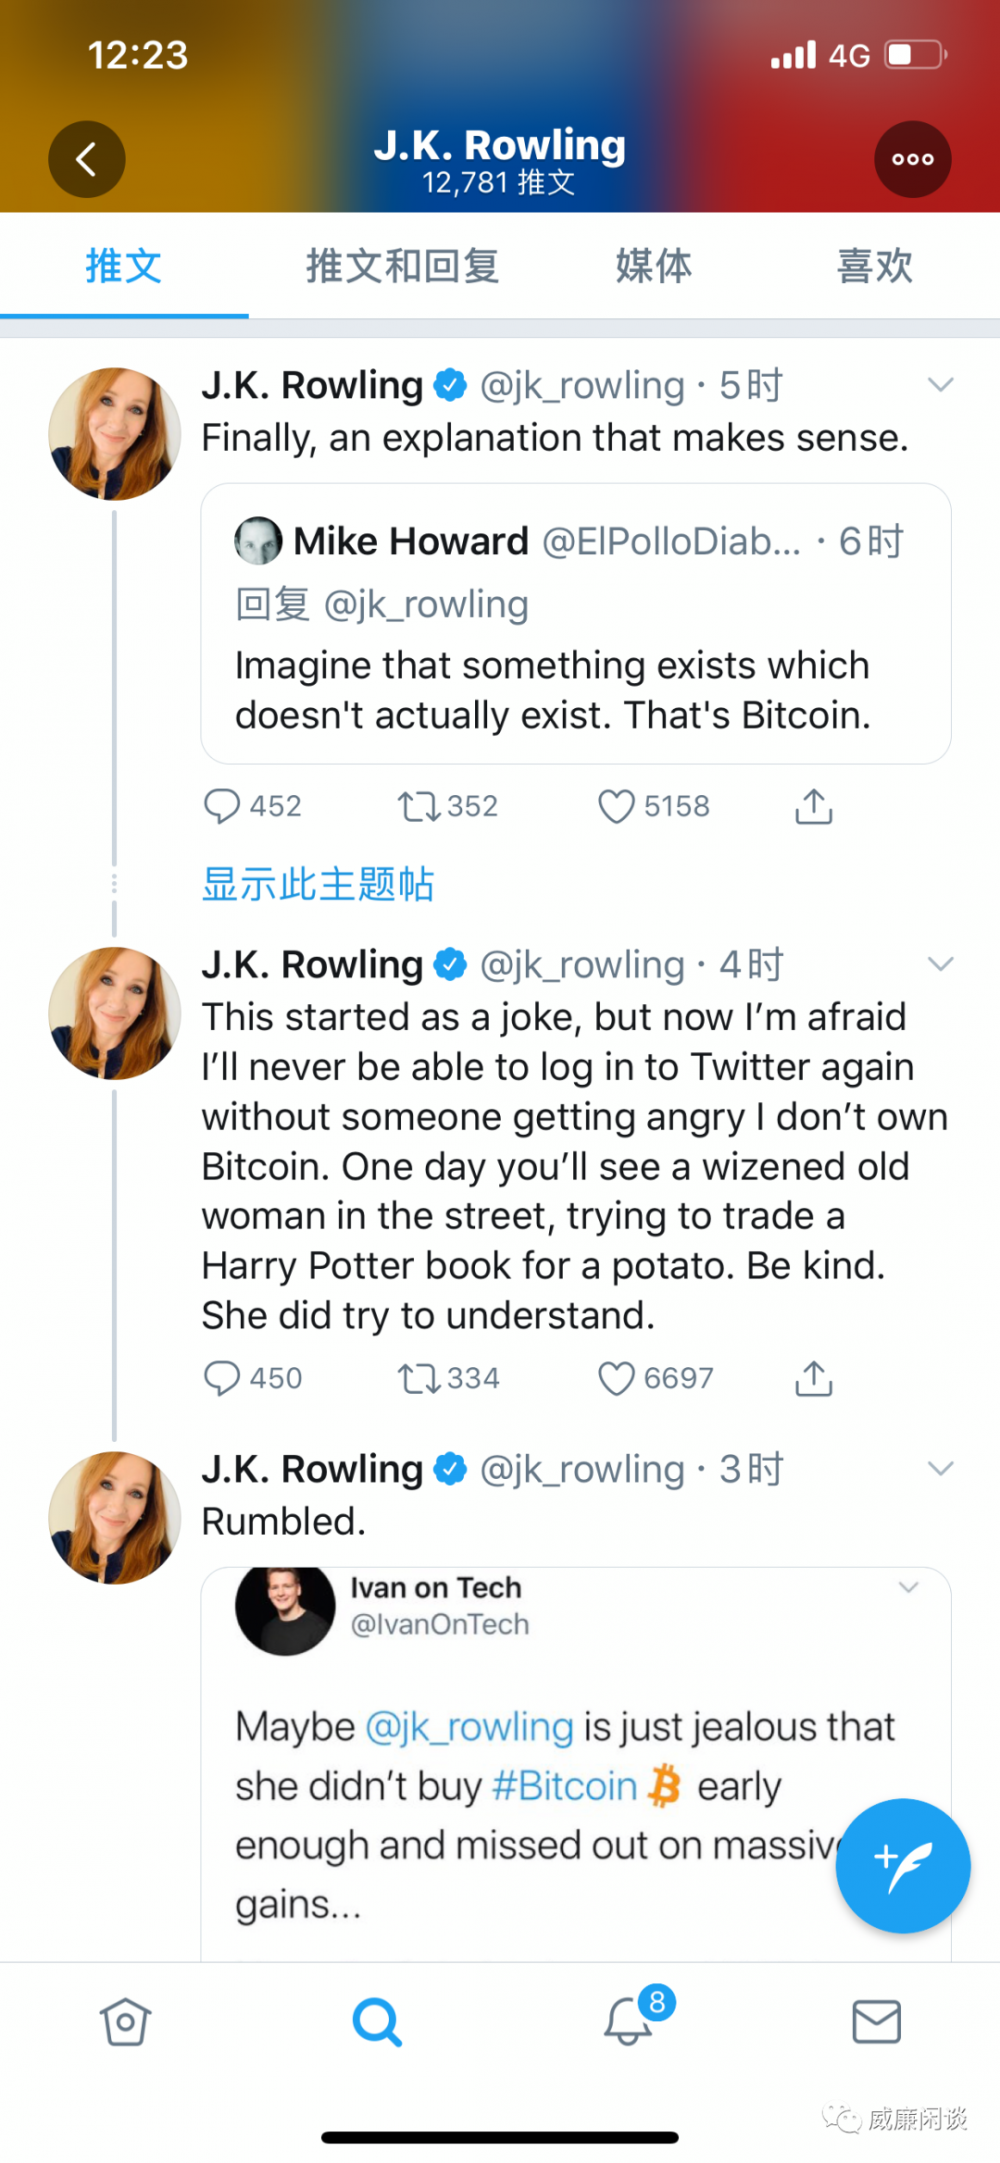Go to the home feed icon
This screenshot has width=1000, height=2163.
click(125, 2021)
